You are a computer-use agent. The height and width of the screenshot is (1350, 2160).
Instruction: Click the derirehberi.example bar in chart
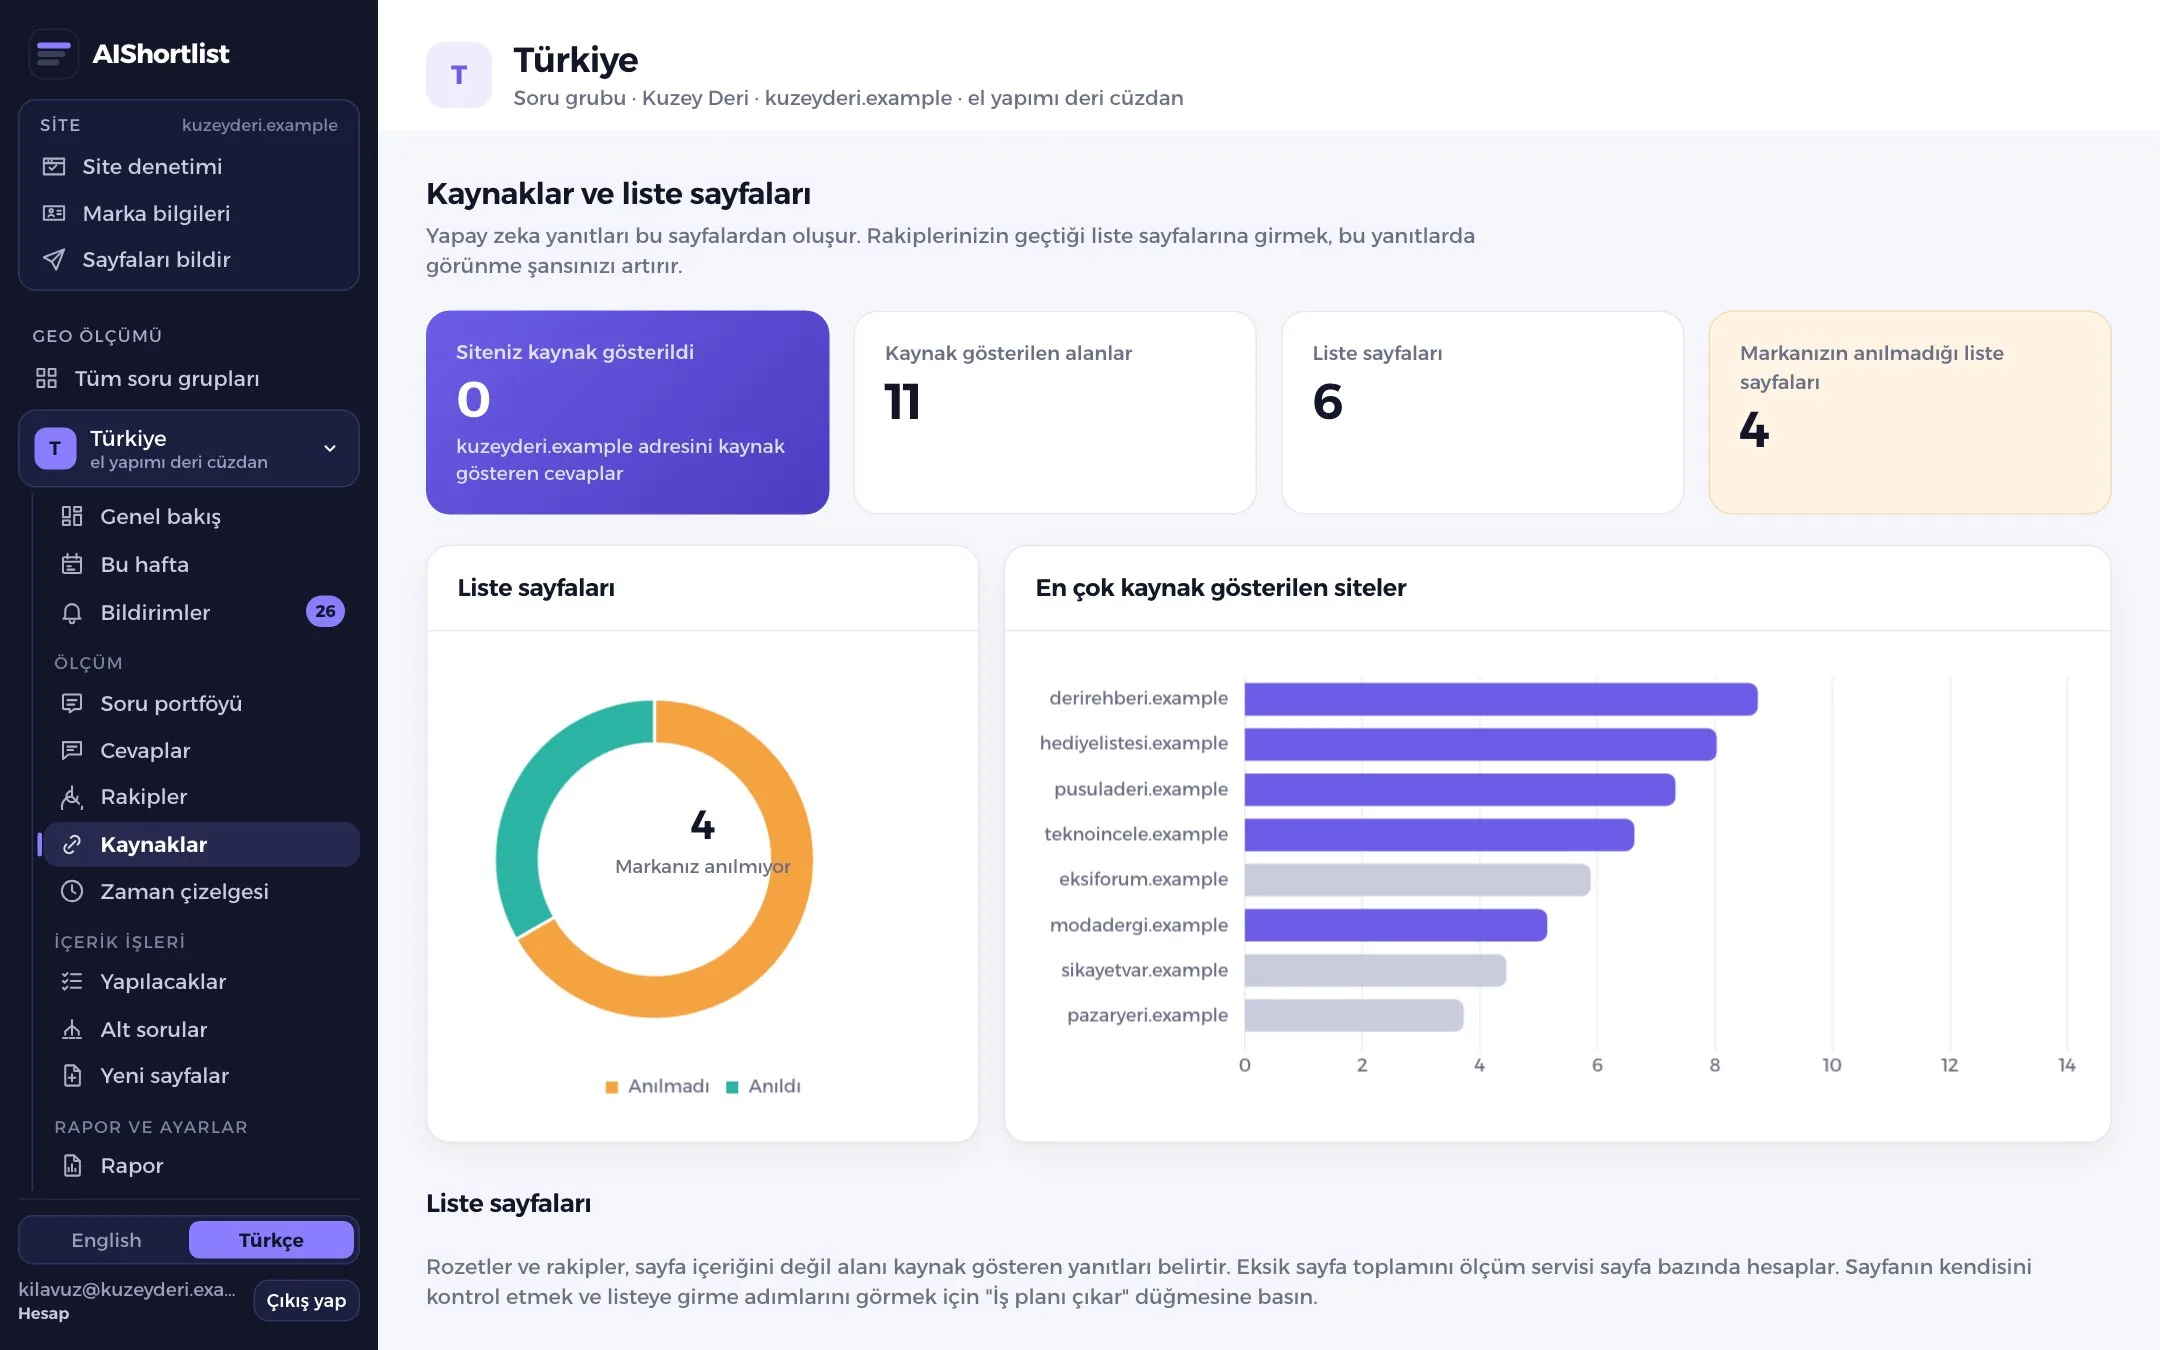[x=1501, y=699]
